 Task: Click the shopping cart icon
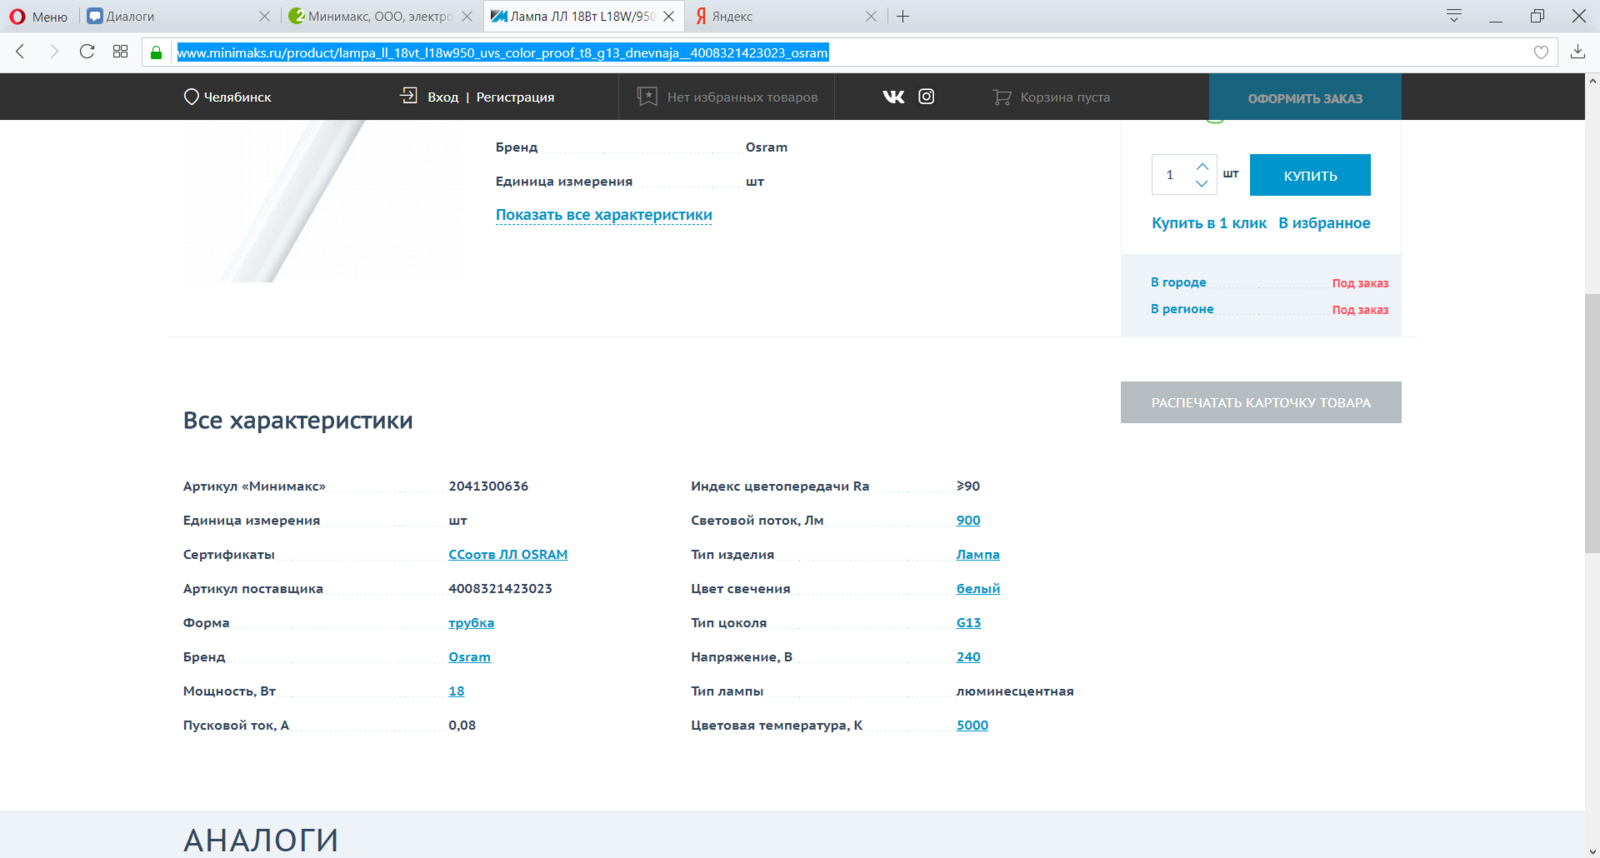[1001, 97]
